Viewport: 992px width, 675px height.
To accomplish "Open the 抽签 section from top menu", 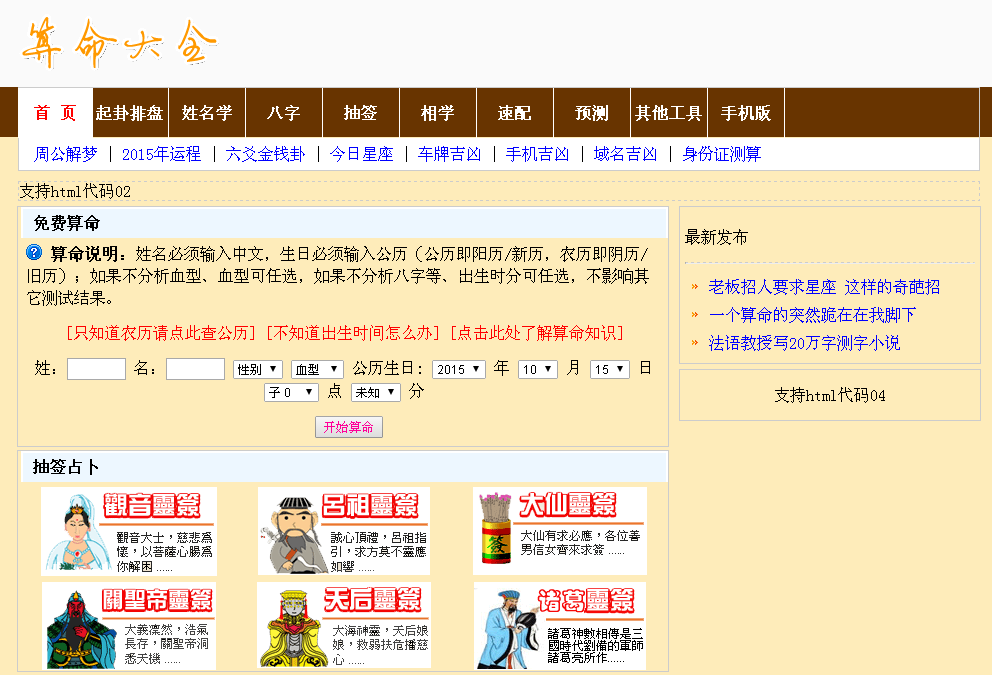I will point(360,112).
